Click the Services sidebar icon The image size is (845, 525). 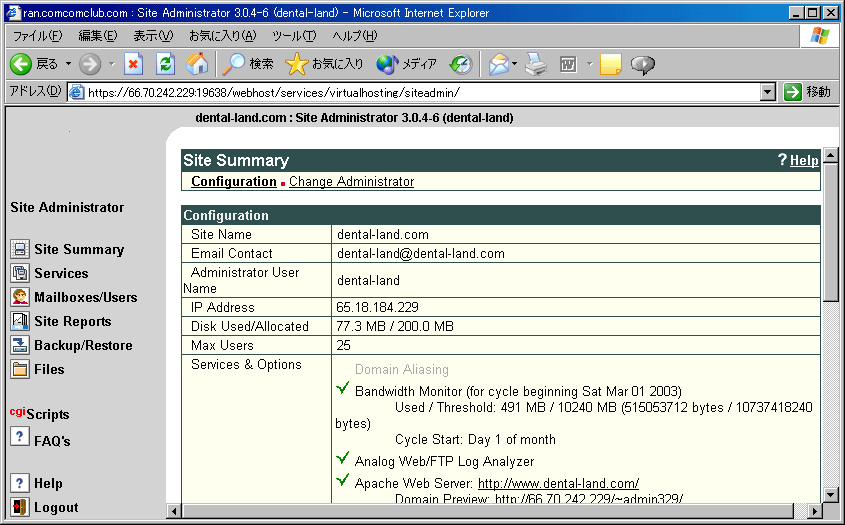(x=20, y=273)
